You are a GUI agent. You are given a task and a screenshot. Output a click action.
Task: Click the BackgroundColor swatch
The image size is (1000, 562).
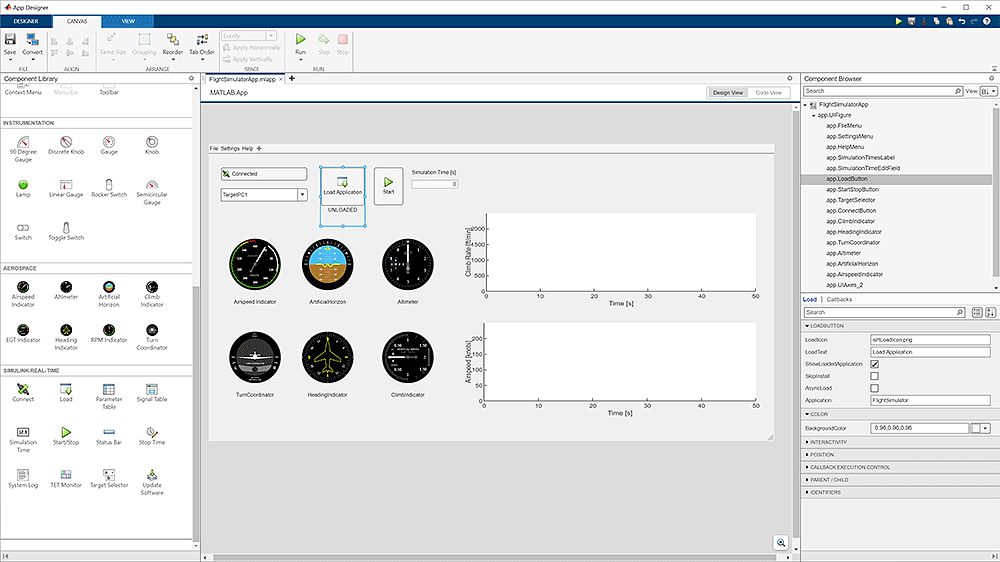click(x=975, y=428)
